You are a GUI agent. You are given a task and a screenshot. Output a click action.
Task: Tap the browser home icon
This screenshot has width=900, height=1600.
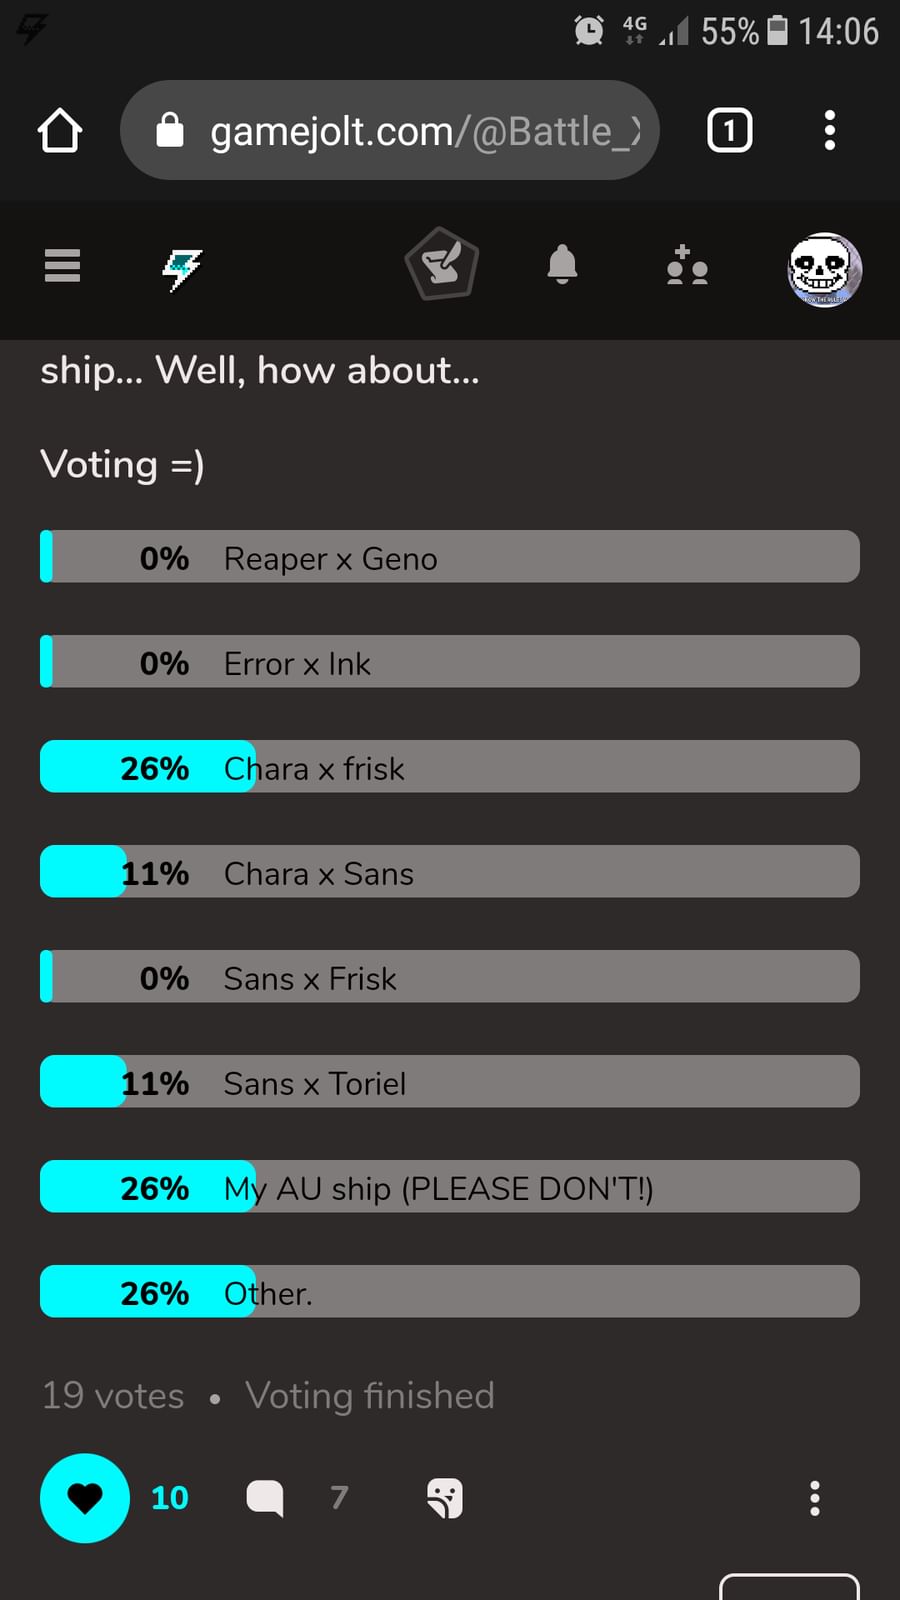tap(59, 131)
